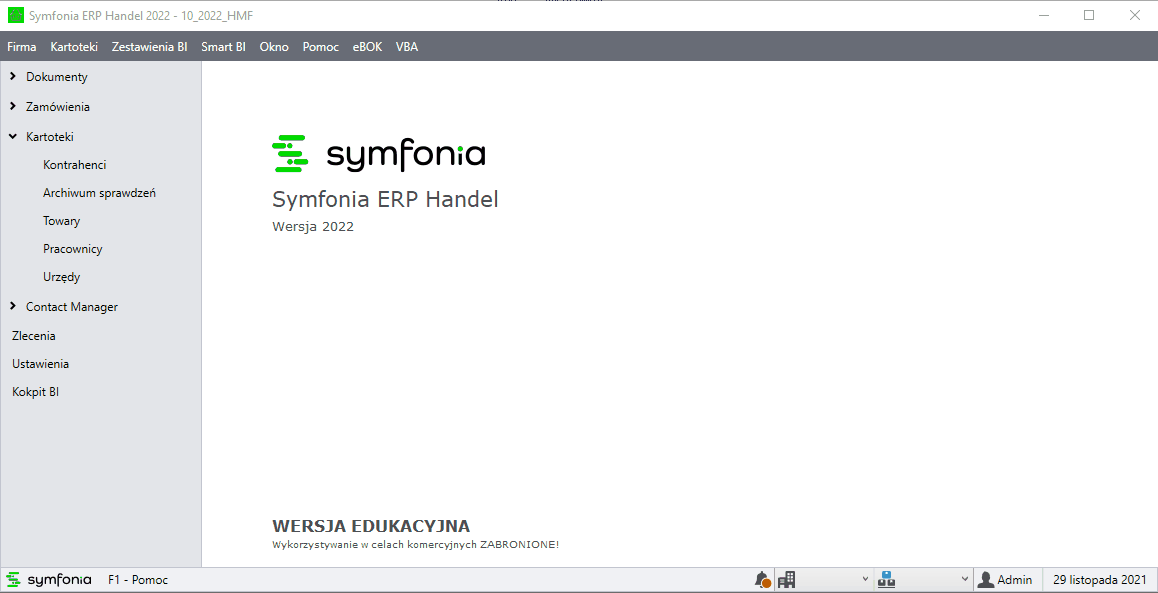The width and height of the screenshot is (1158, 593).
Task: Click the Symfonia logo in status bar
Action: [x=50, y=580]
